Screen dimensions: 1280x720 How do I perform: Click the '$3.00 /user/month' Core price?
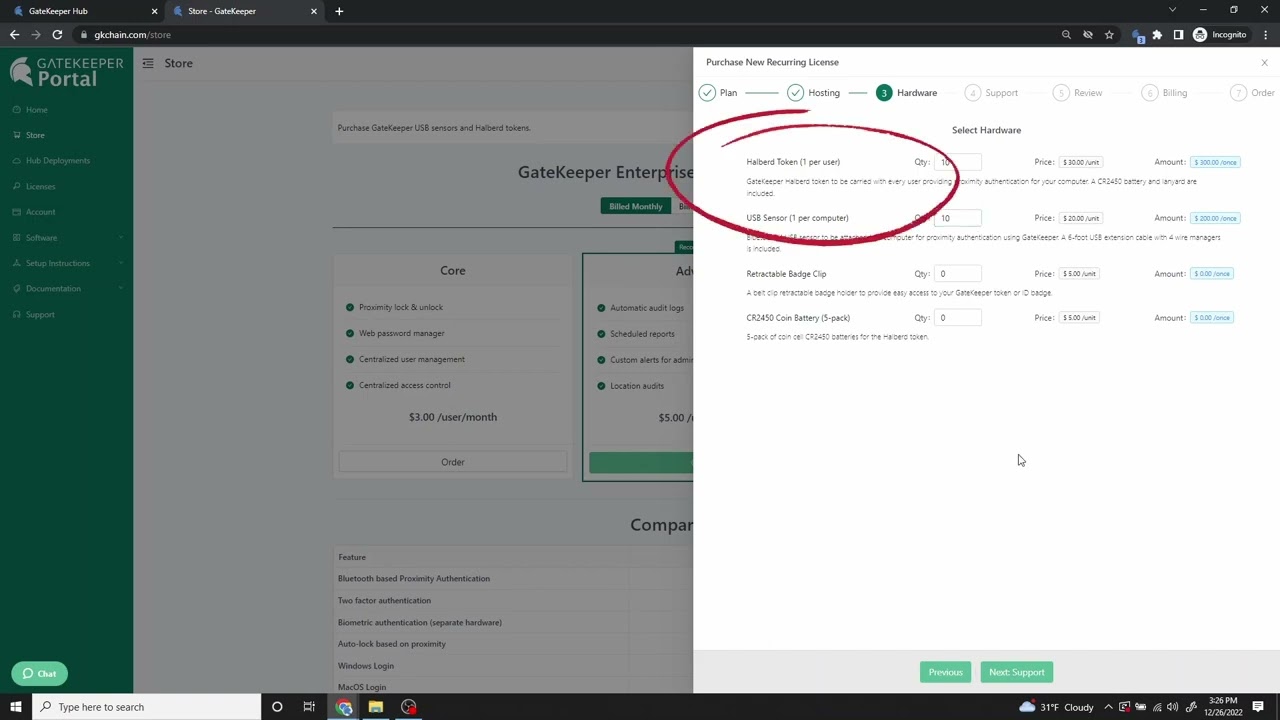click(453, 417)
